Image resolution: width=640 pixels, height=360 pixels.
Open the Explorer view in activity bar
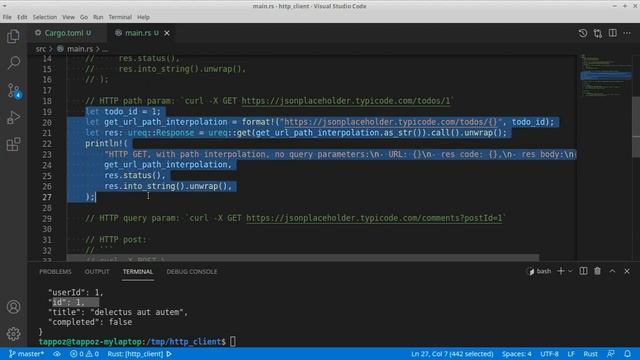pyautogui.click(x=13, y=36)
